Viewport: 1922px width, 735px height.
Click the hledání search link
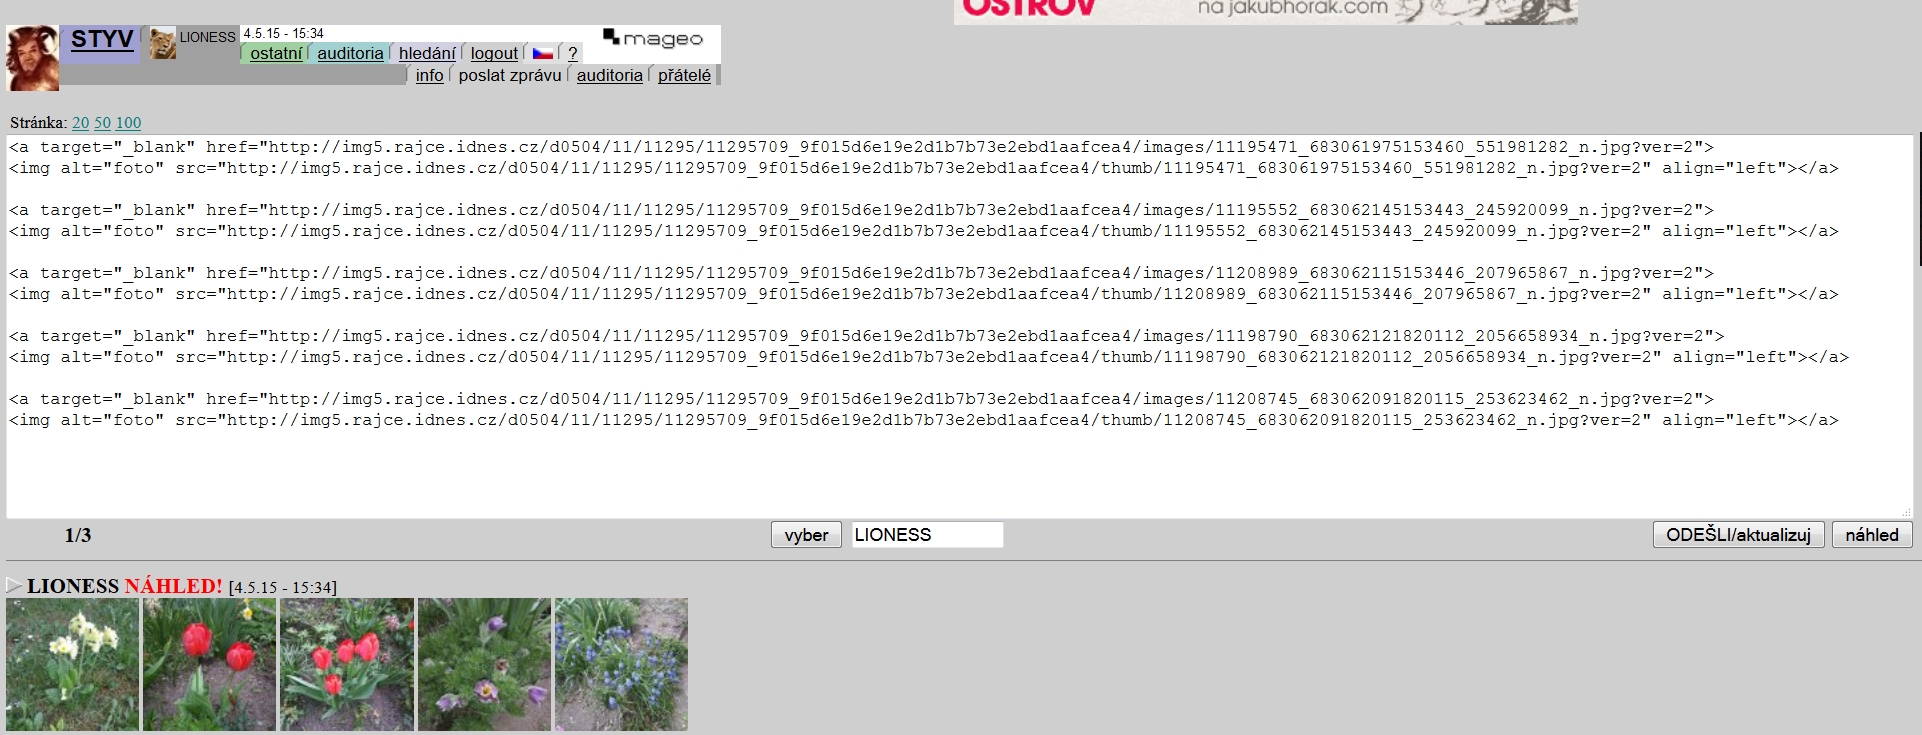click(x=427, y=53)
